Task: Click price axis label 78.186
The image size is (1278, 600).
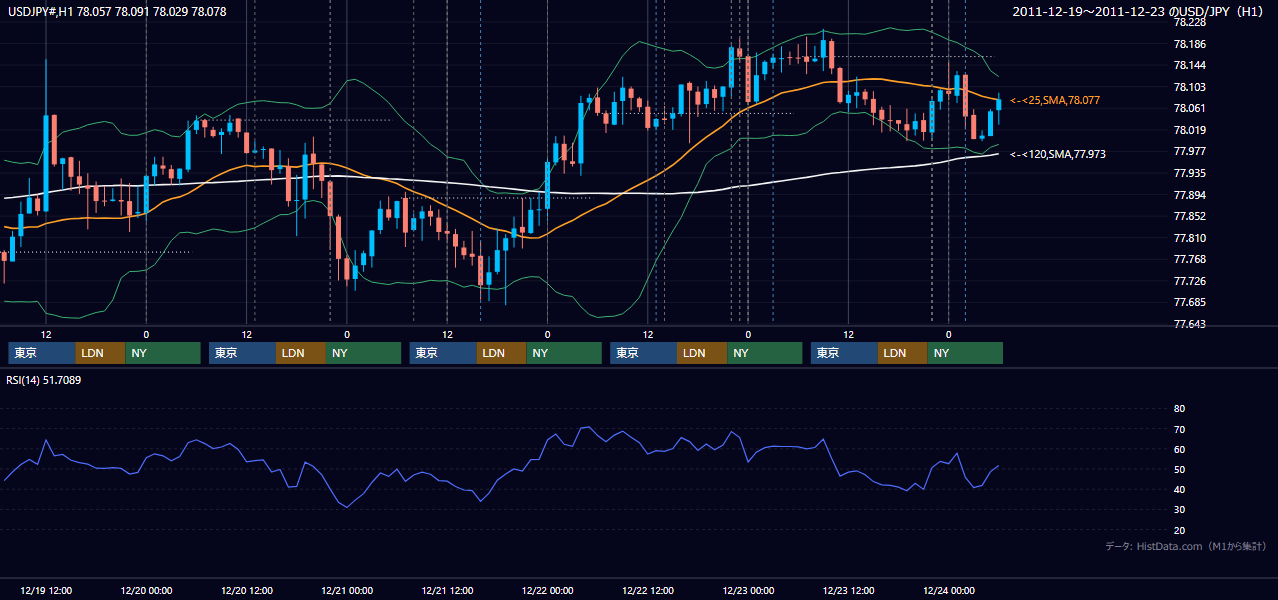Action: [1189, 44]
